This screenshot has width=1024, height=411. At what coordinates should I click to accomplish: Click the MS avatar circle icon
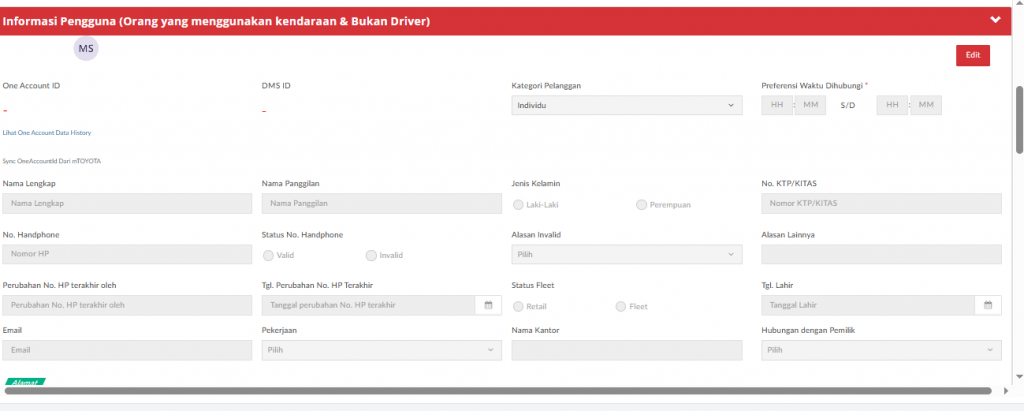click(86, 47)
